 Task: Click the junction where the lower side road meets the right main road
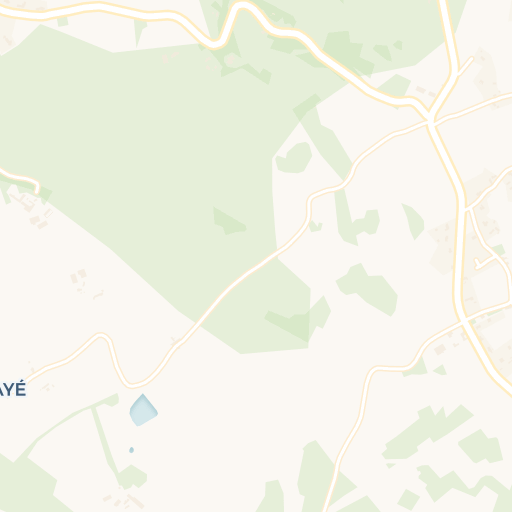point(463,321)
